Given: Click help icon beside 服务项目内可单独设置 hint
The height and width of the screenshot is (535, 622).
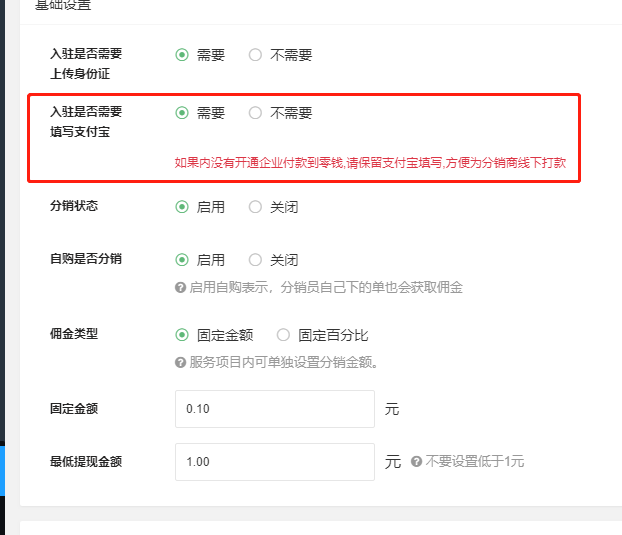Looking at the screenshot, I should [180, 362].
